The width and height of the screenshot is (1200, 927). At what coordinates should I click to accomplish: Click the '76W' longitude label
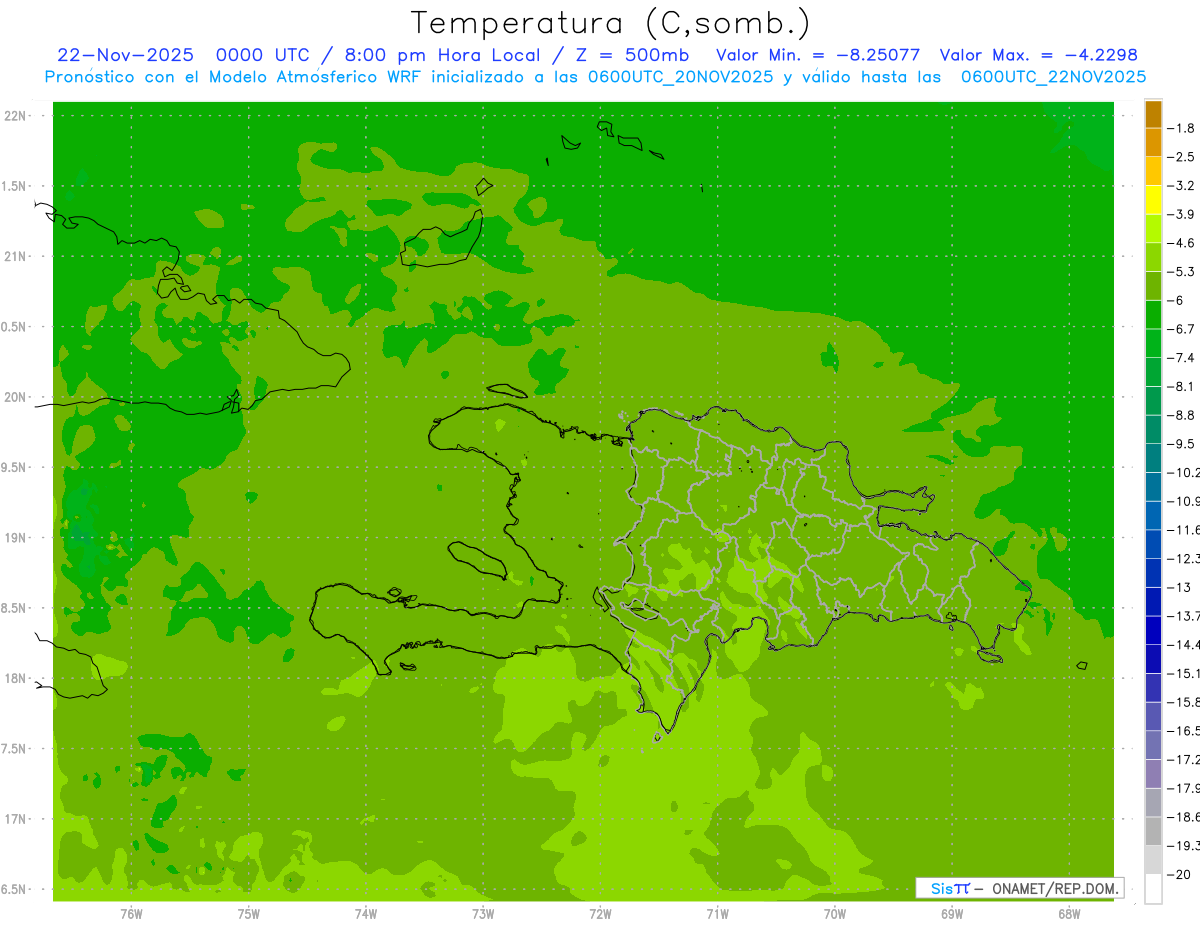[131, 913]
